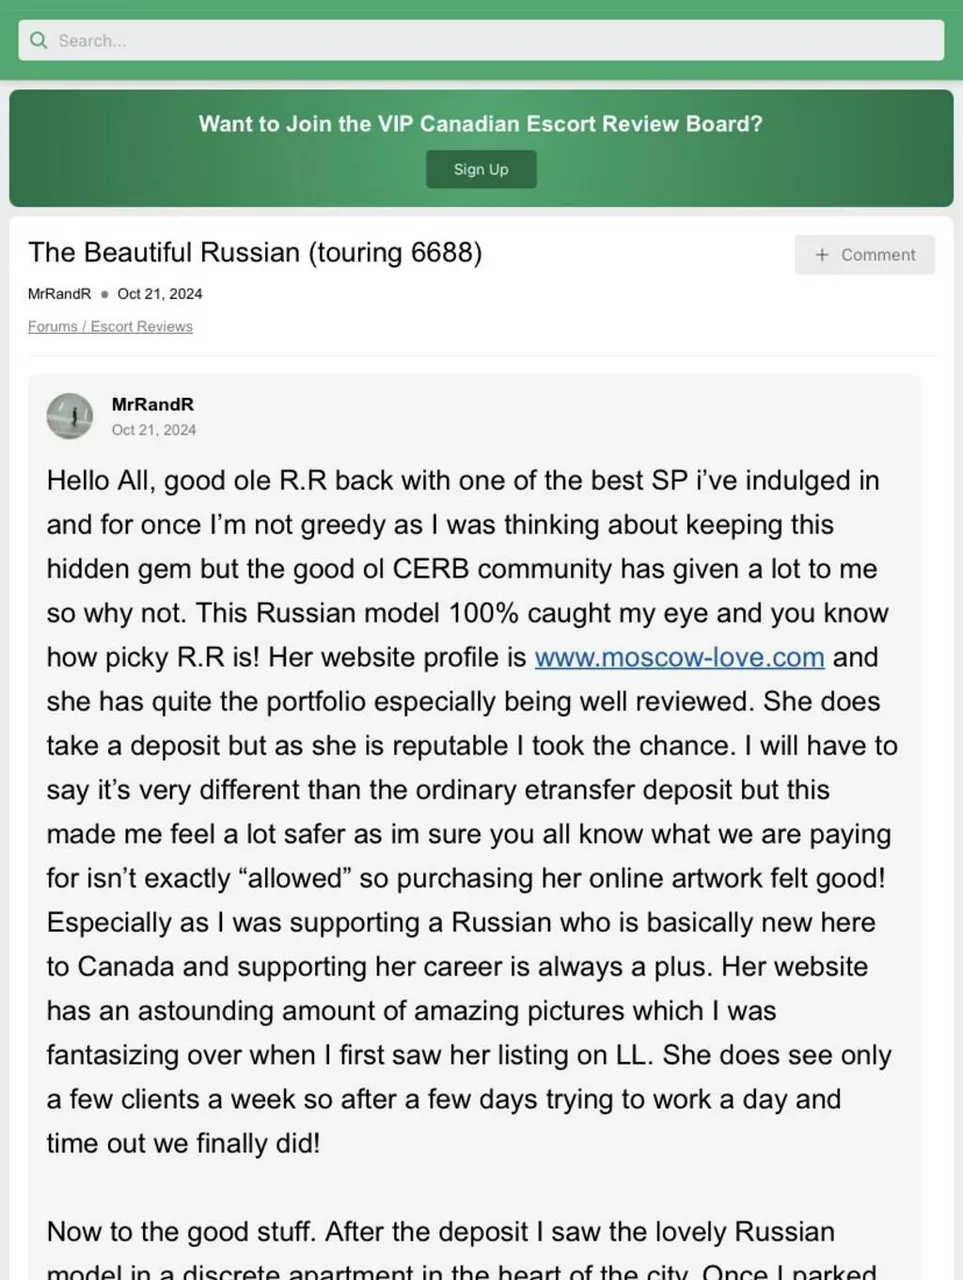The image size is (963, 1280).
Task: Click the VIP Canadian Escort Review Board heading
Action: pos(480,124)
